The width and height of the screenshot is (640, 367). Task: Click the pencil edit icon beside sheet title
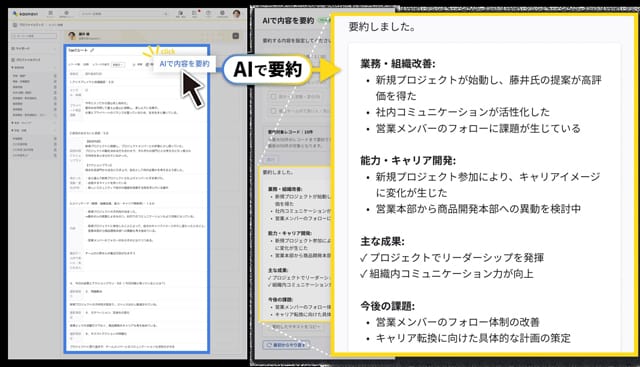pos(92,50)
